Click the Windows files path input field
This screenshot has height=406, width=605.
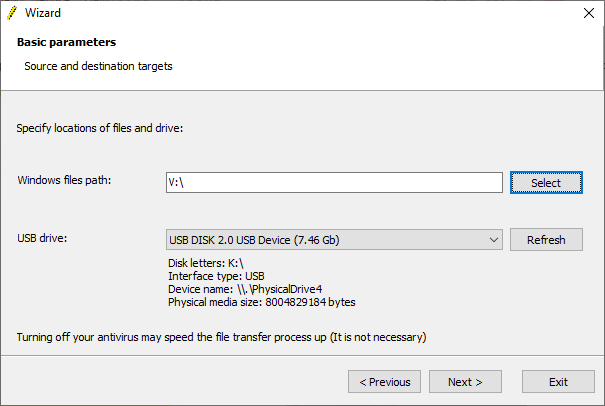tap(333, 182)
